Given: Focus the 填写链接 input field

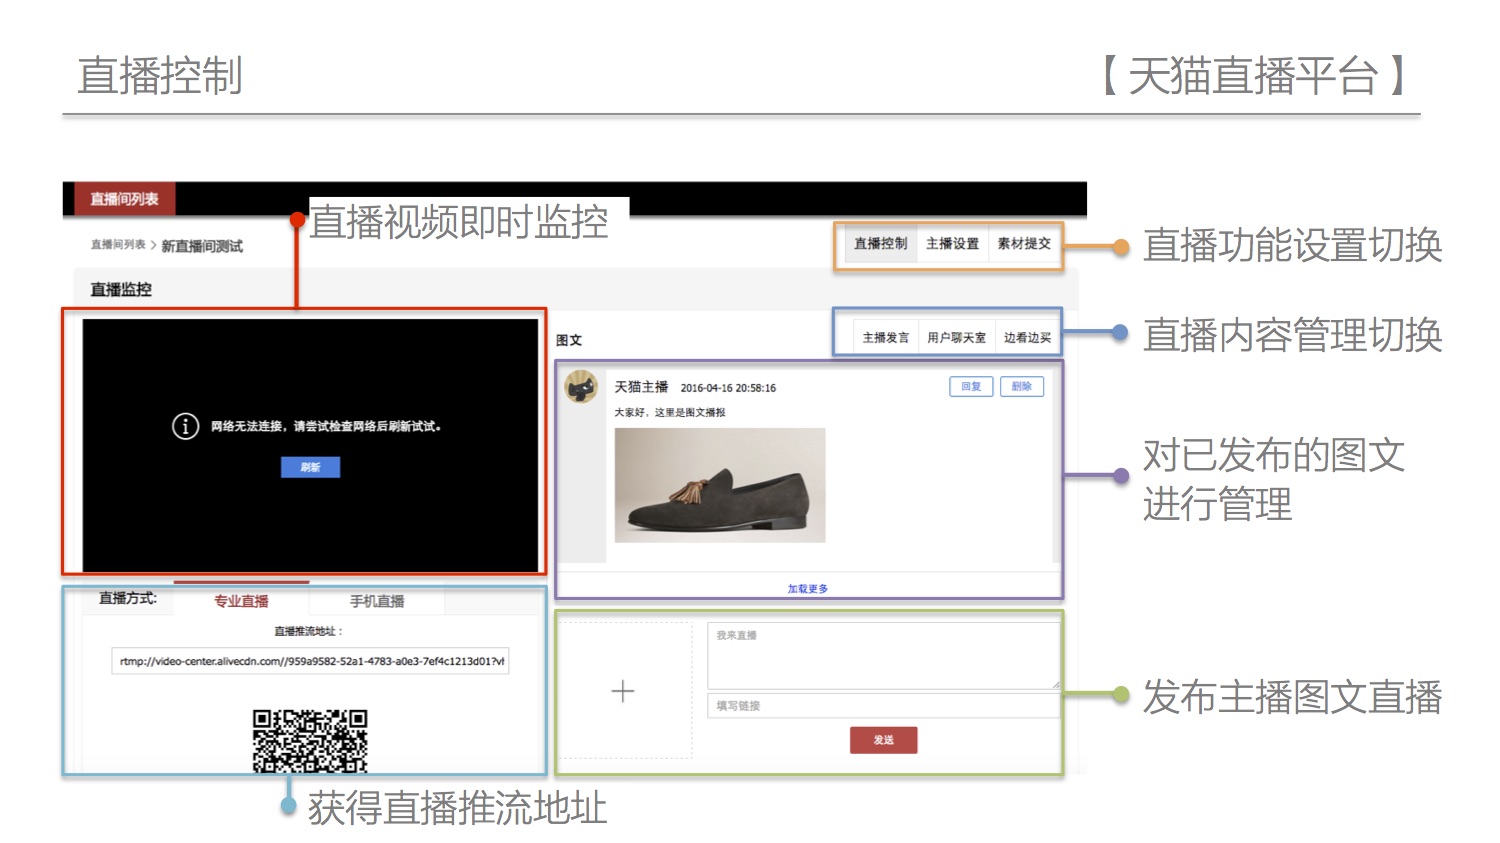Looking at the screenshot, I should click(883, 705).
